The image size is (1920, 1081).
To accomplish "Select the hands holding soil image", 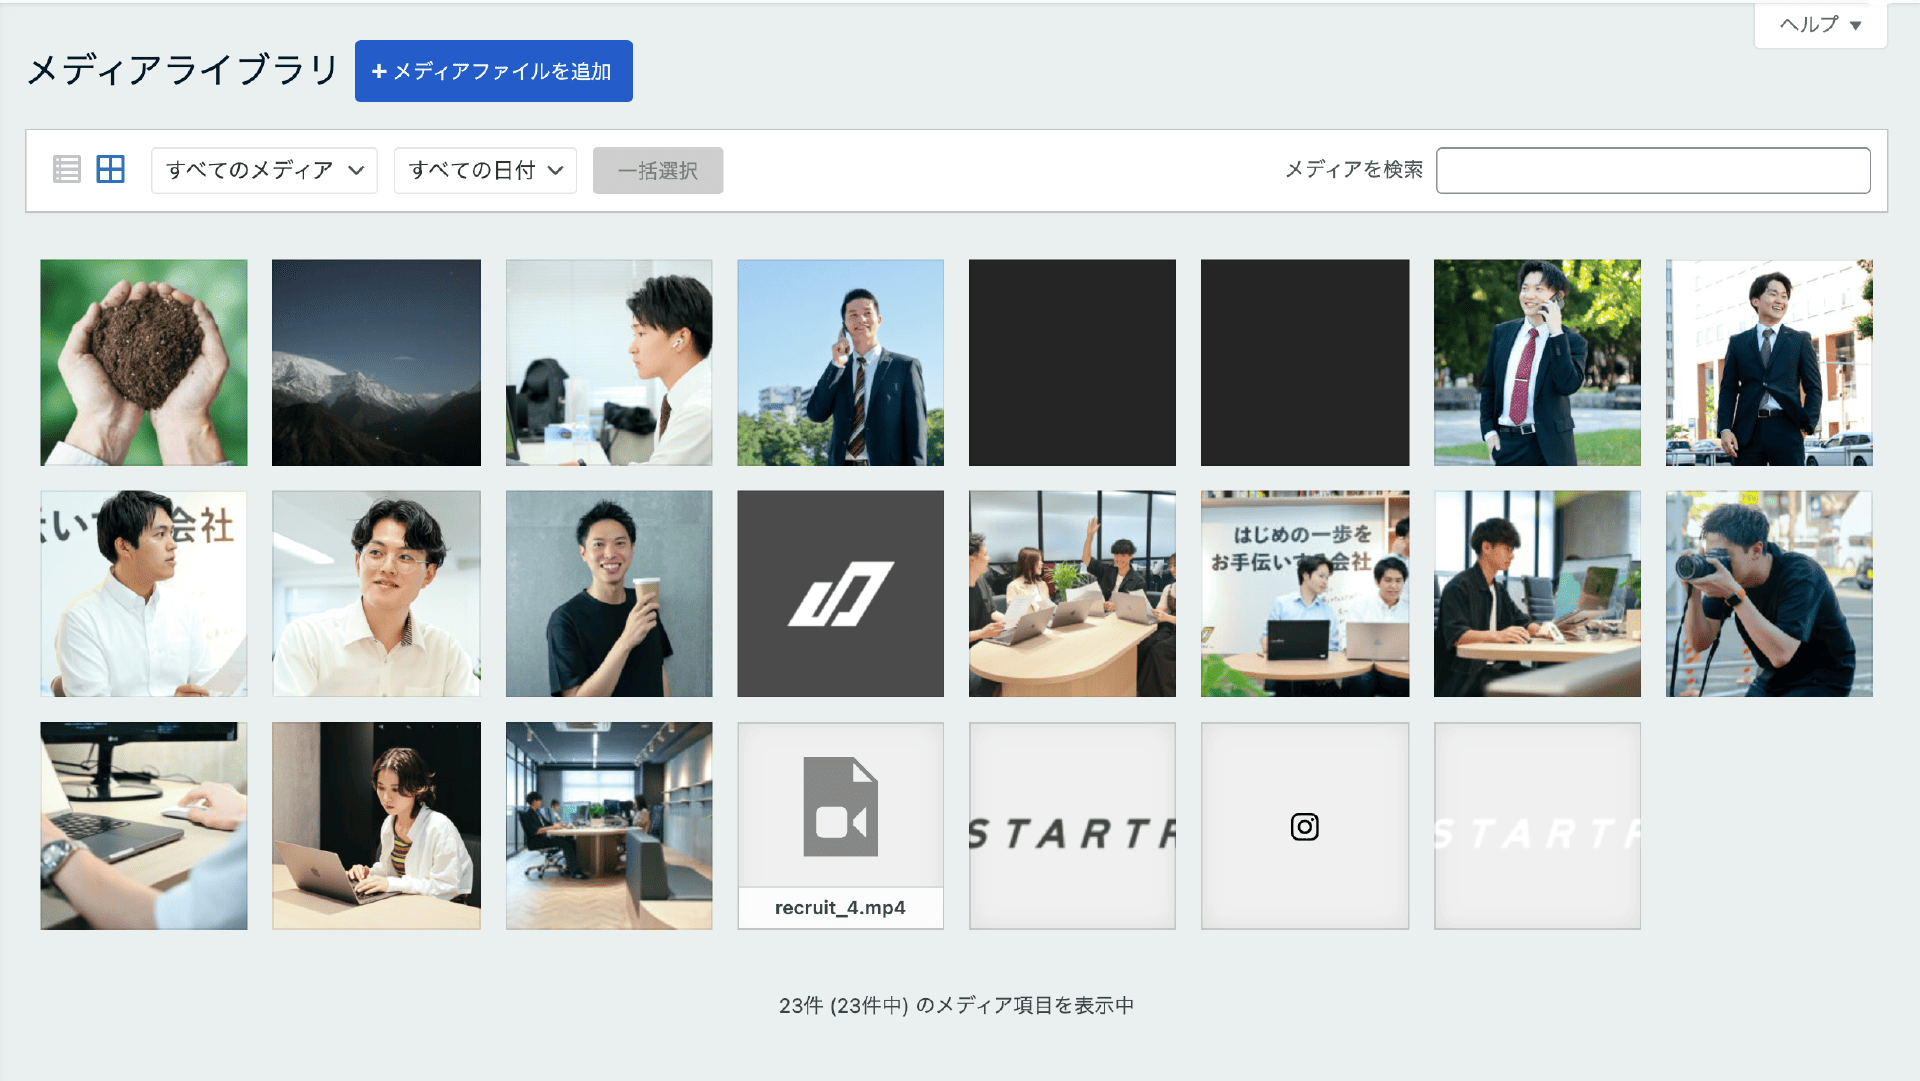I will pyautogui.click(x=144, y=363).
